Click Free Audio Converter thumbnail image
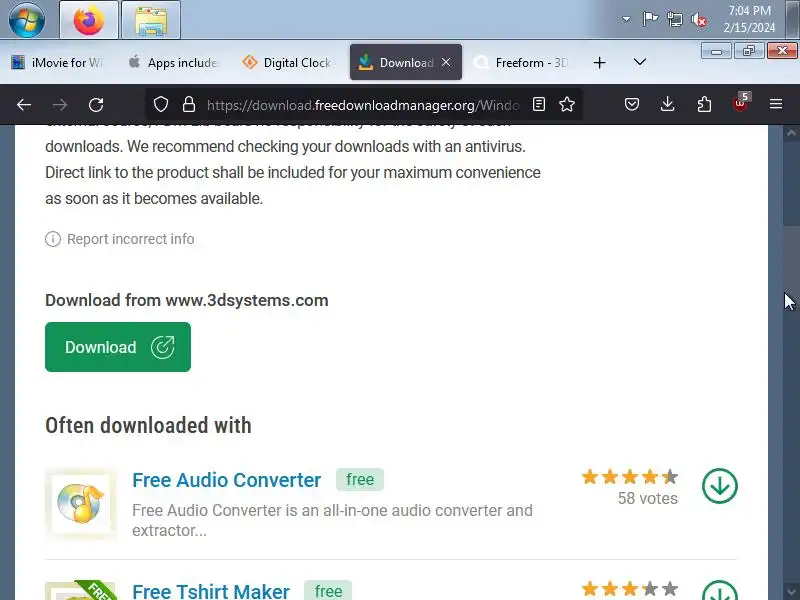The height and width of the screenshot is (600, 800). pos(81,504)
